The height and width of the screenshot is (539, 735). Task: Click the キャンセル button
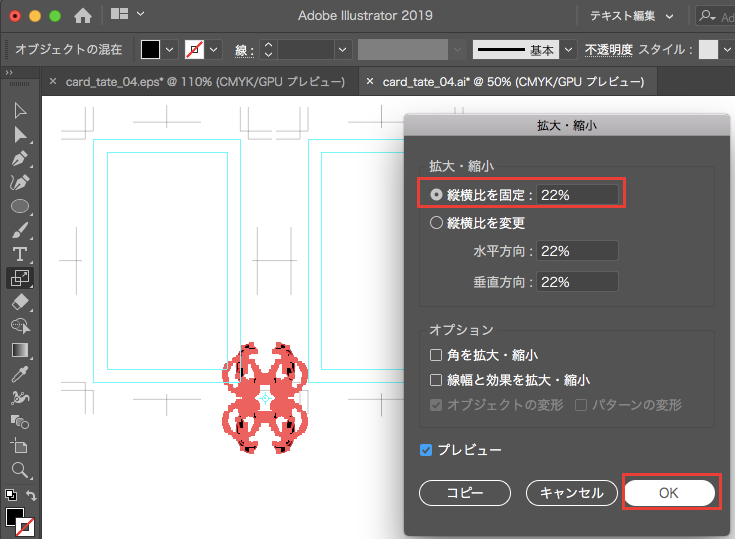(571, 492)
